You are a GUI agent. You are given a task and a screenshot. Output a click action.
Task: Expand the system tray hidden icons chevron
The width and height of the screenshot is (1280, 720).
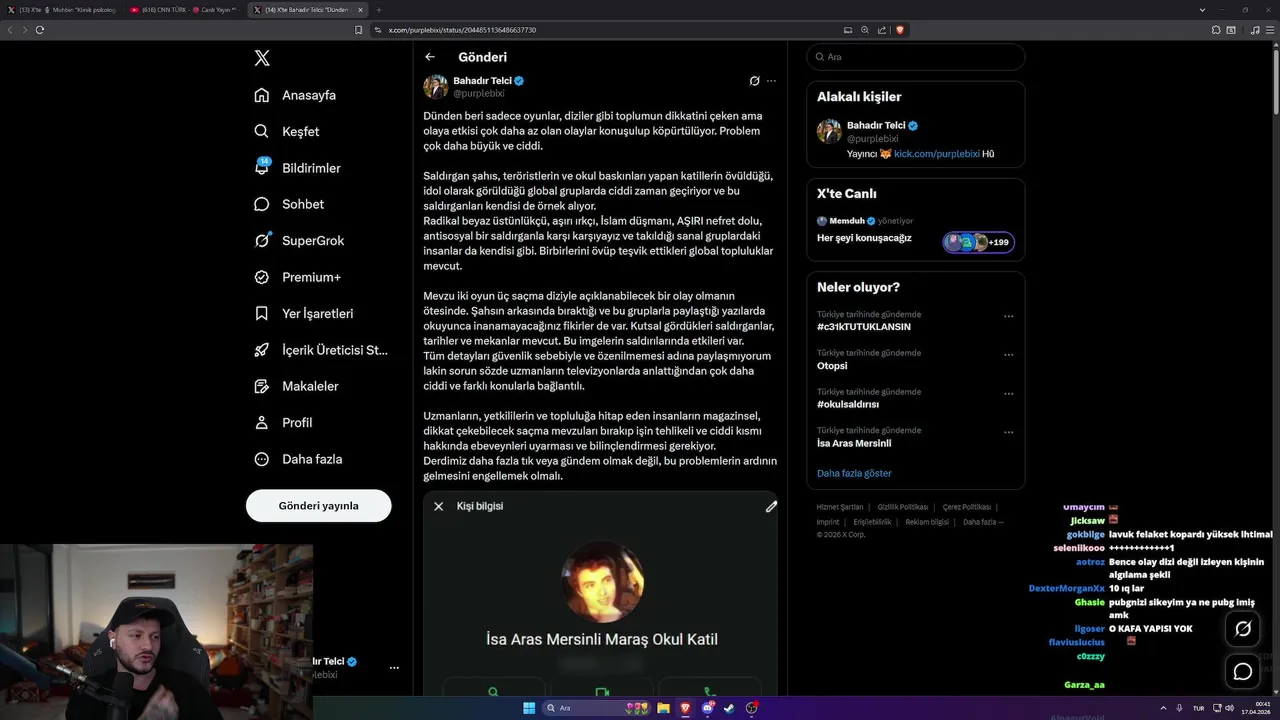click(x=1162, y=708)
